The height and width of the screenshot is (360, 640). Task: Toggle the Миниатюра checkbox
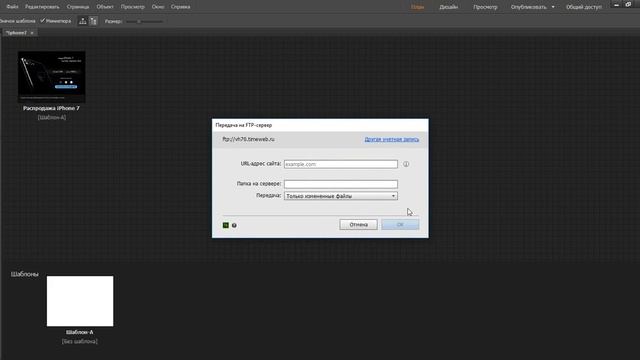[42, 21]
